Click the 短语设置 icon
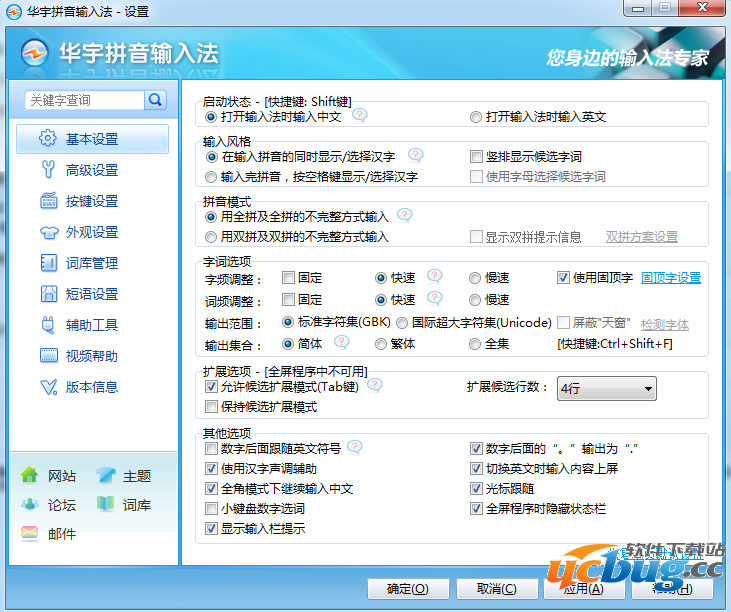 click(x=48, y=294)
